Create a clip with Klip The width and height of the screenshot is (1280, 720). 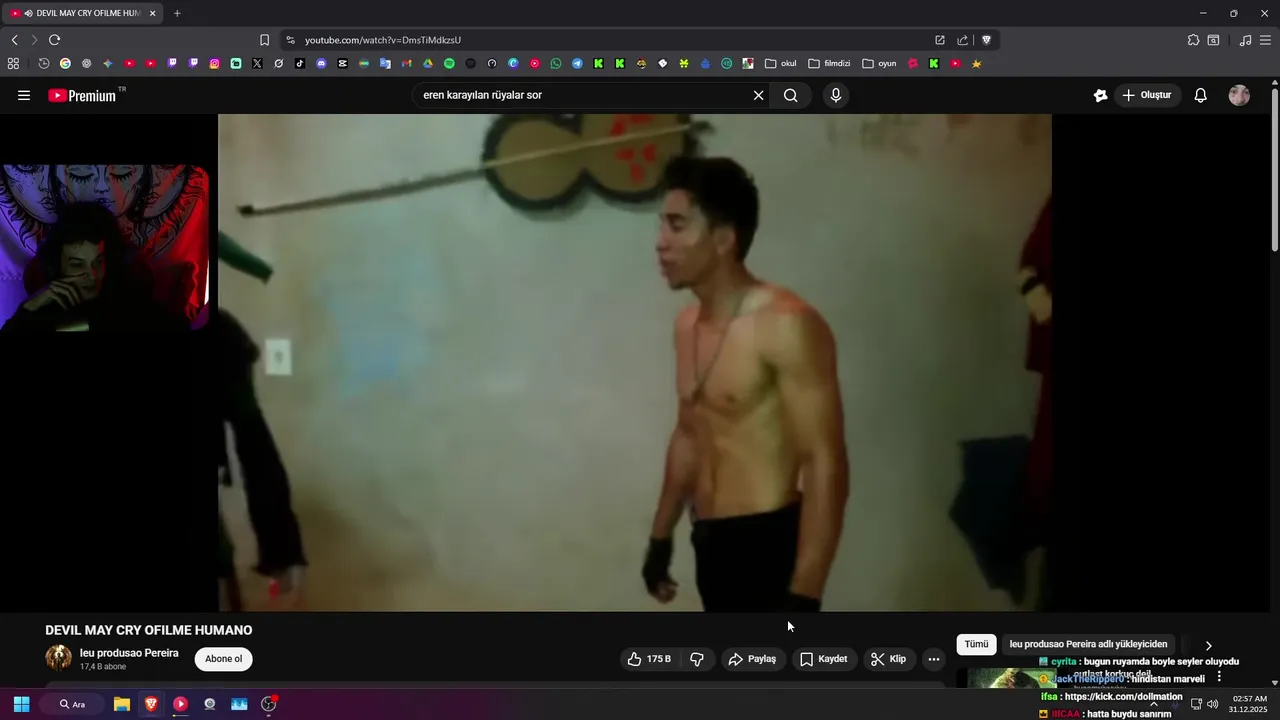pyautogui.click(x=888, y=659)
